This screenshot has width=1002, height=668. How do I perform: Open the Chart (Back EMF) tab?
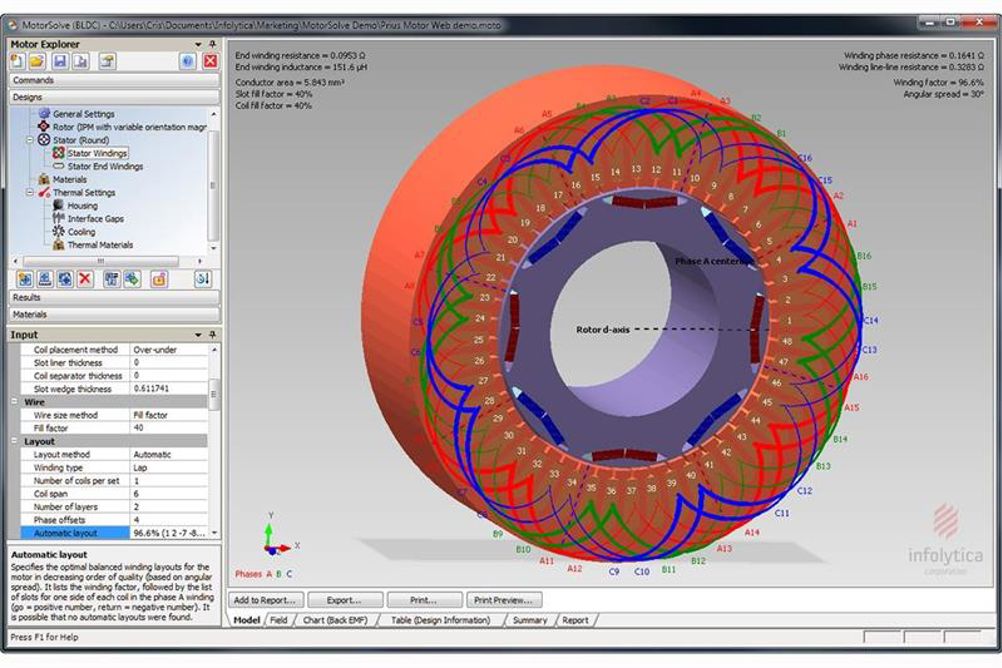(335, 620)
